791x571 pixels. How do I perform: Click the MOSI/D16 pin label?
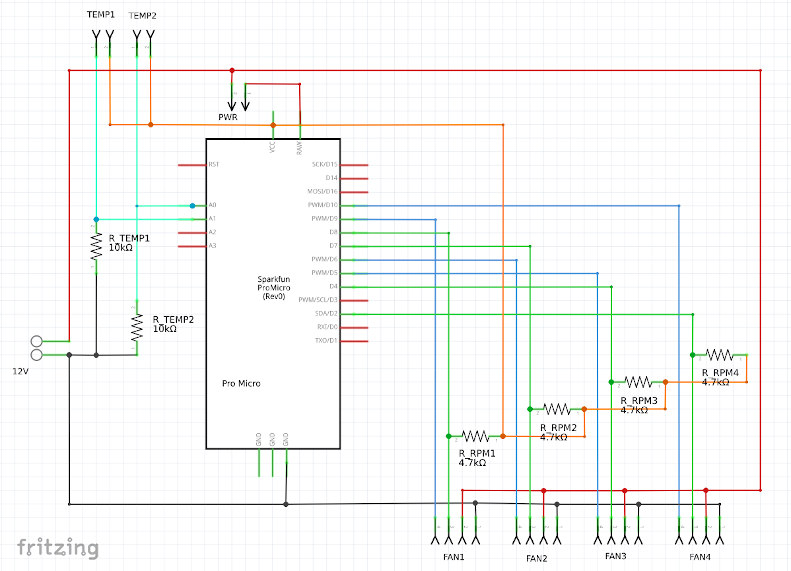click(322, 192)
